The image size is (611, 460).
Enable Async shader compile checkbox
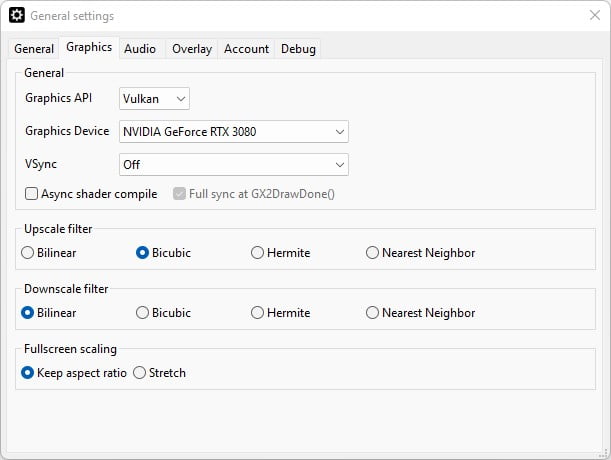[31, 194]
